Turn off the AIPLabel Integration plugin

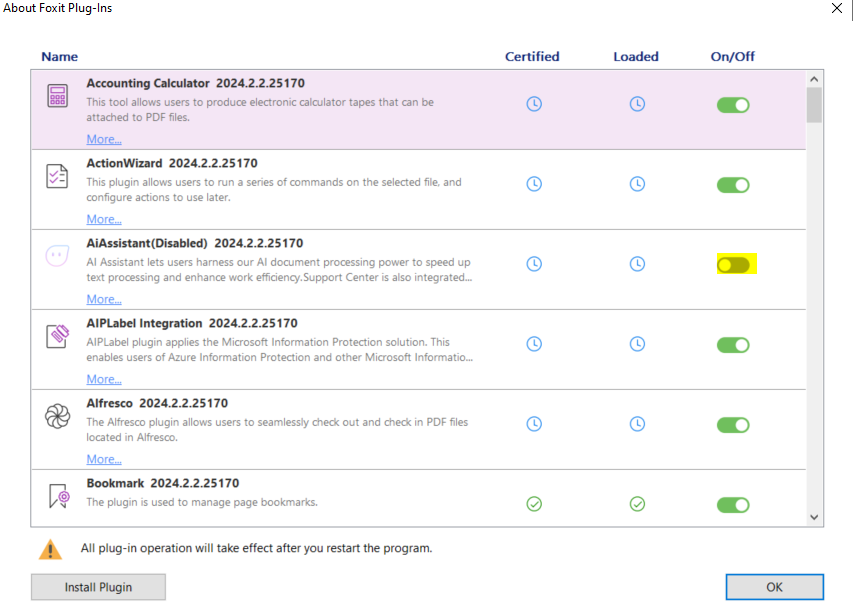pyautogui.click(x=733, y=344)
